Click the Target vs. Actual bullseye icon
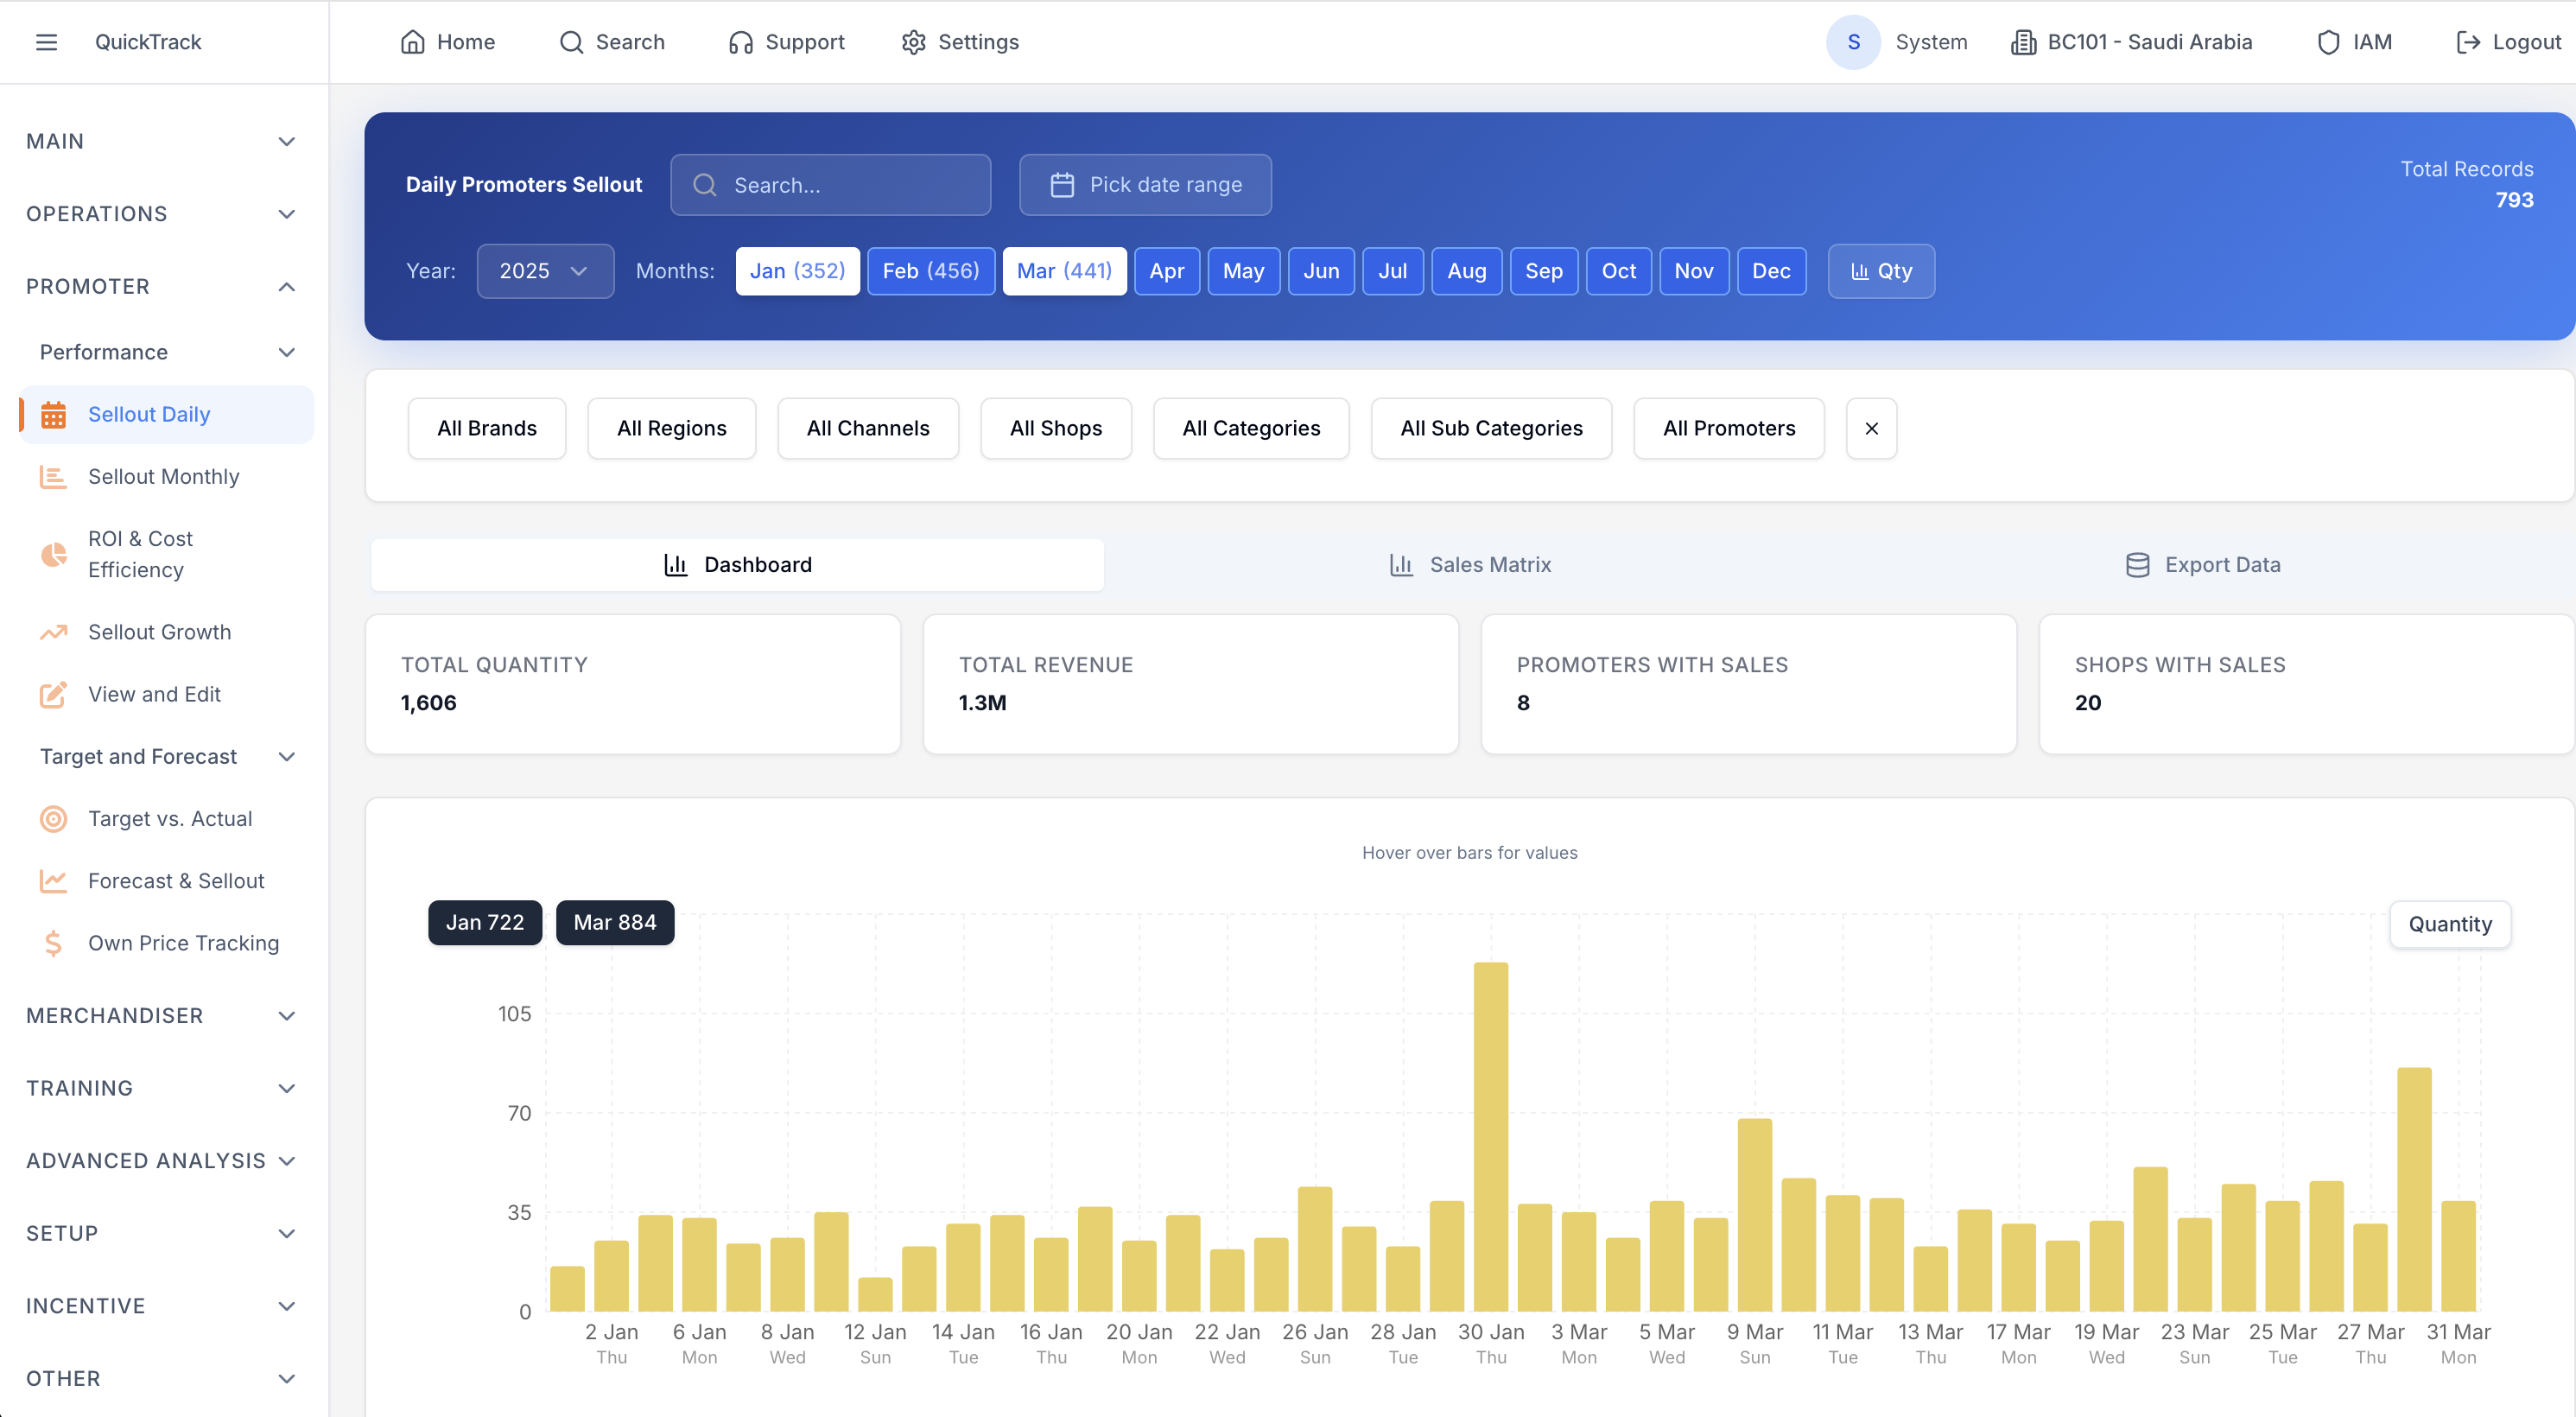Image resolution: width=2576 pixels, height=1417 pixels. (x=53, y=819)
